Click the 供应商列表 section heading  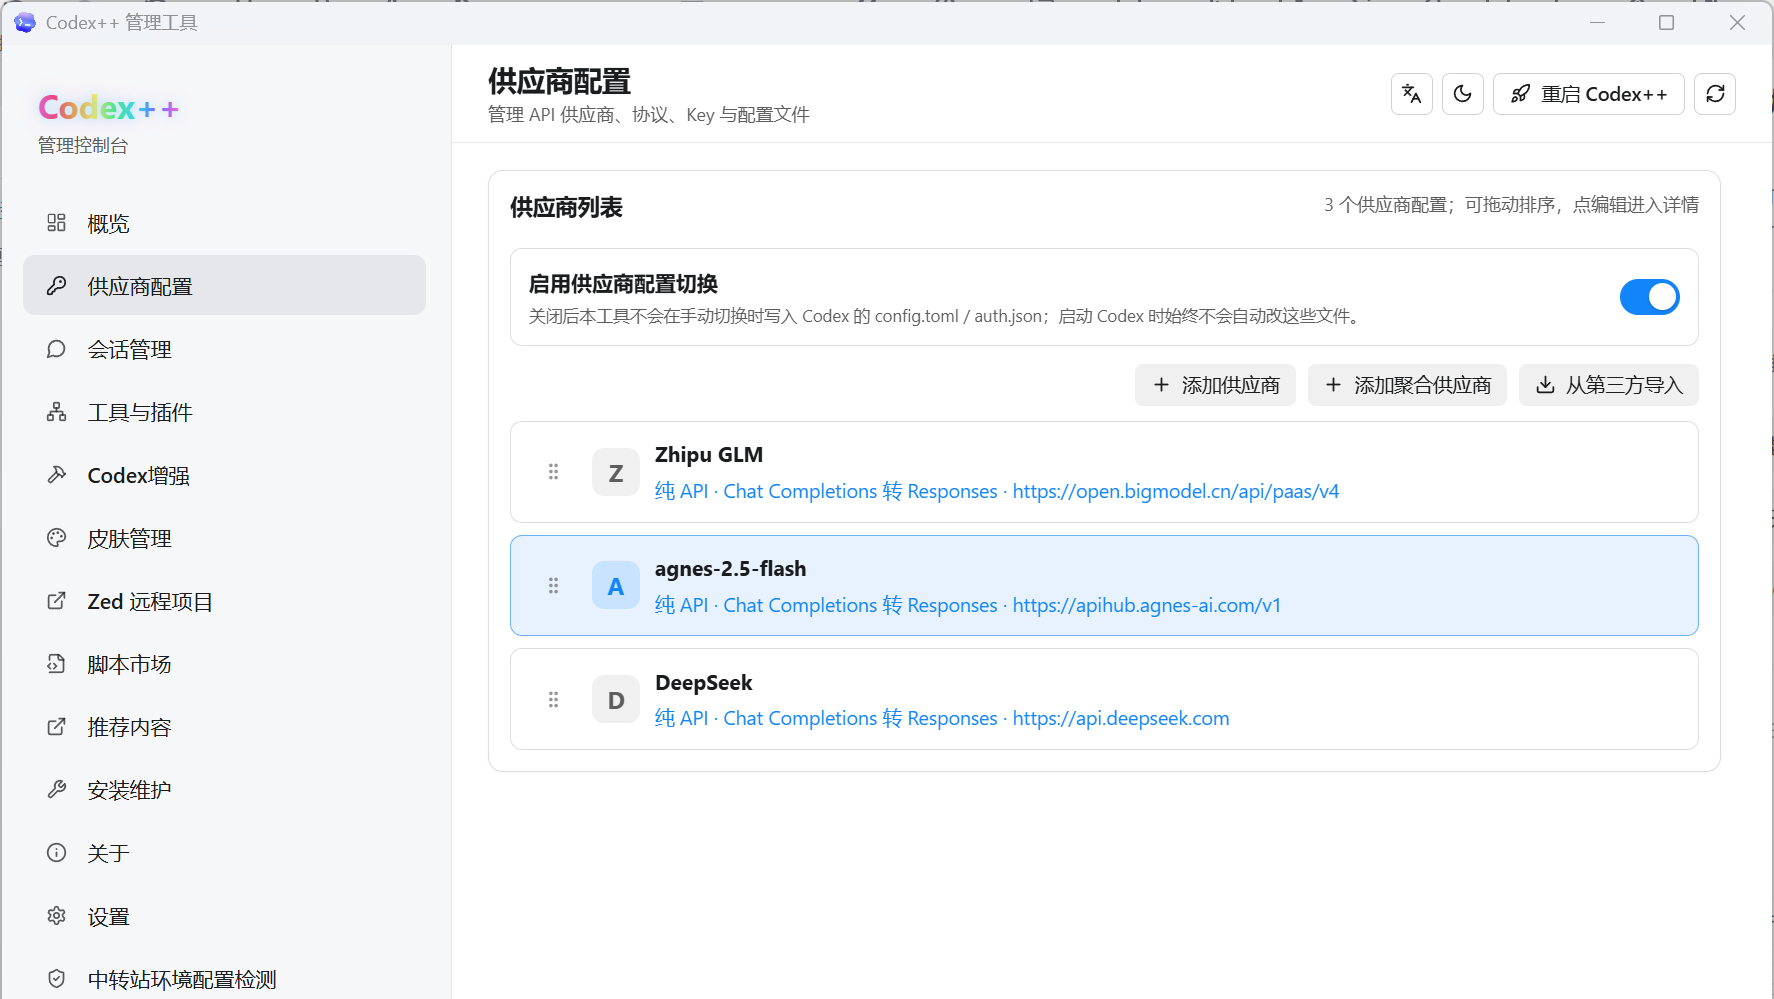[x=566, y=207]
